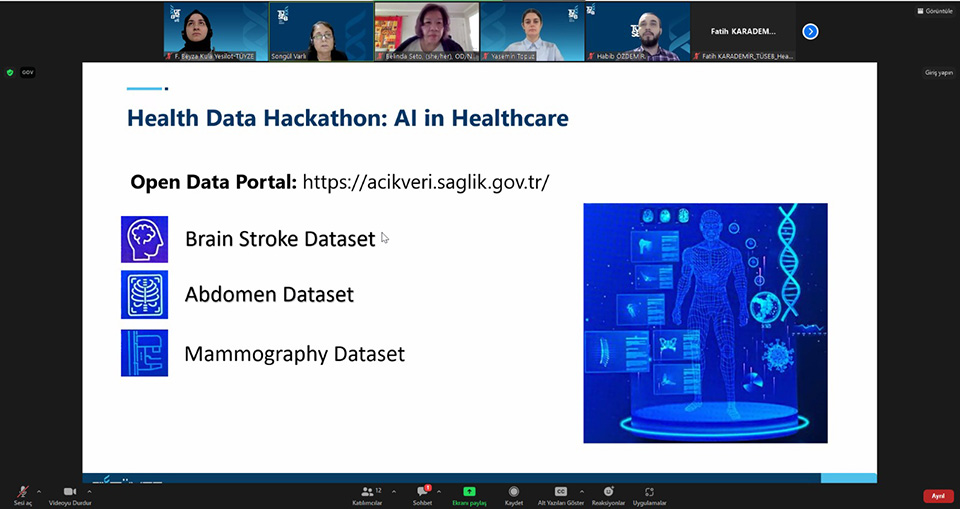Start recording with the Kaydet icon

tap(514, 493)
